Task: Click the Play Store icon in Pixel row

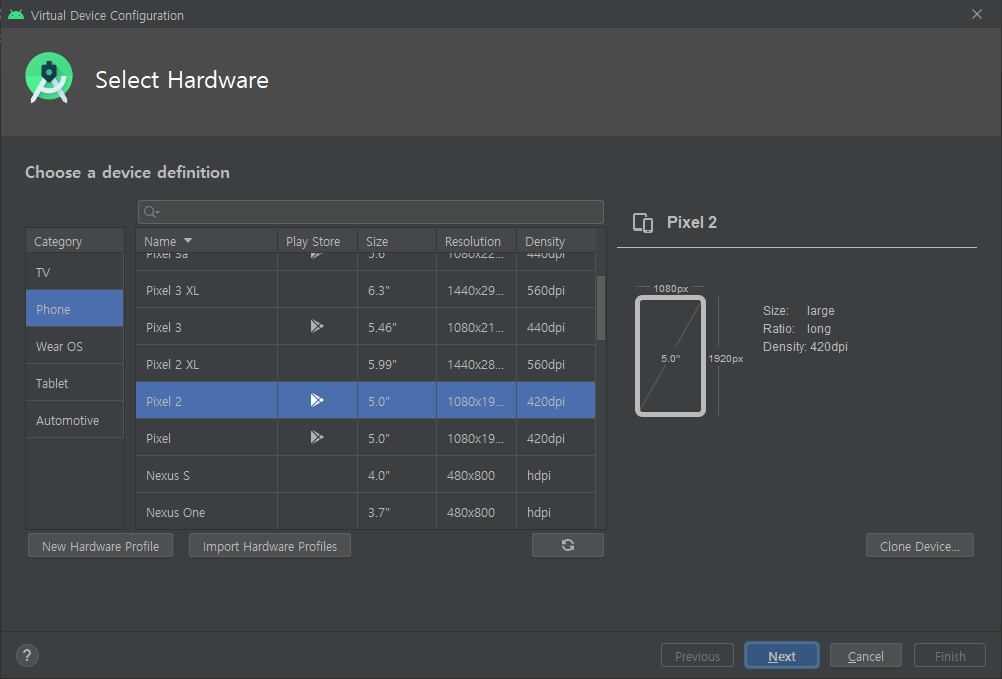Action: [317, 438]
